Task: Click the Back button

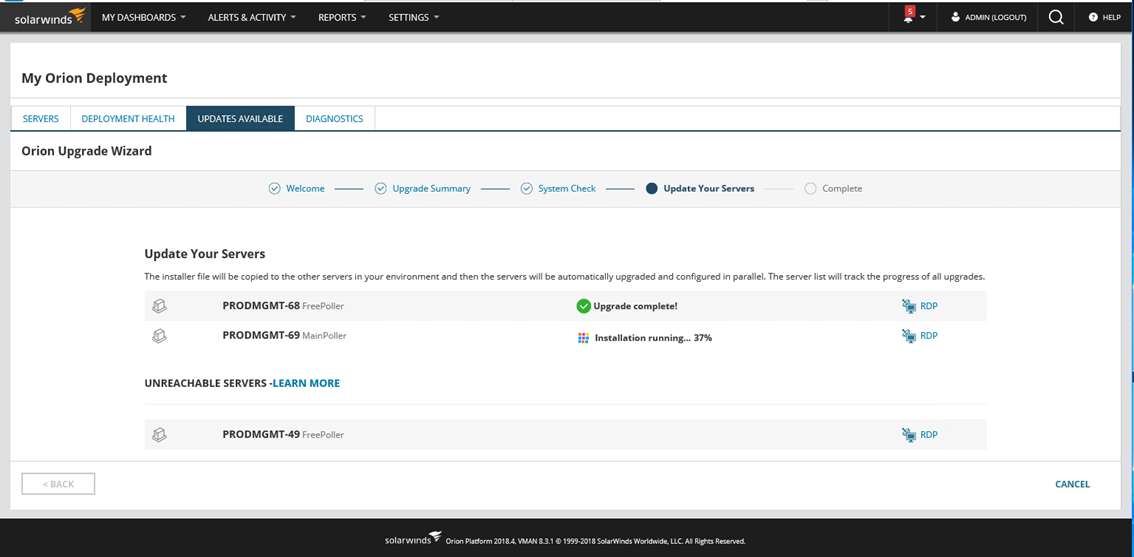Action: point(59,484)
